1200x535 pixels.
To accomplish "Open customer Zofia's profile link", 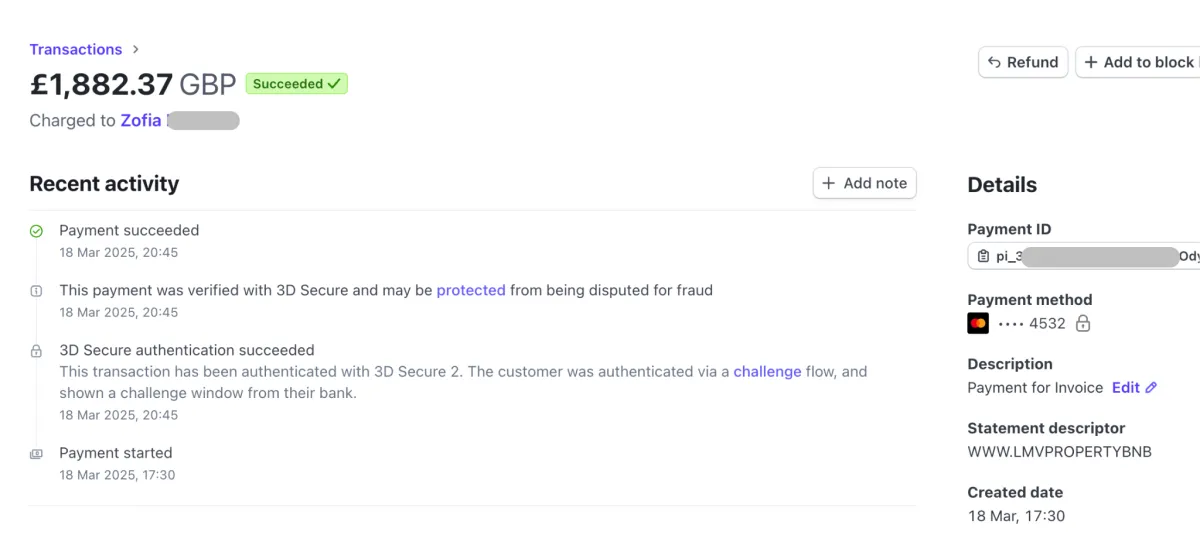I will click(x=141, y=120).
